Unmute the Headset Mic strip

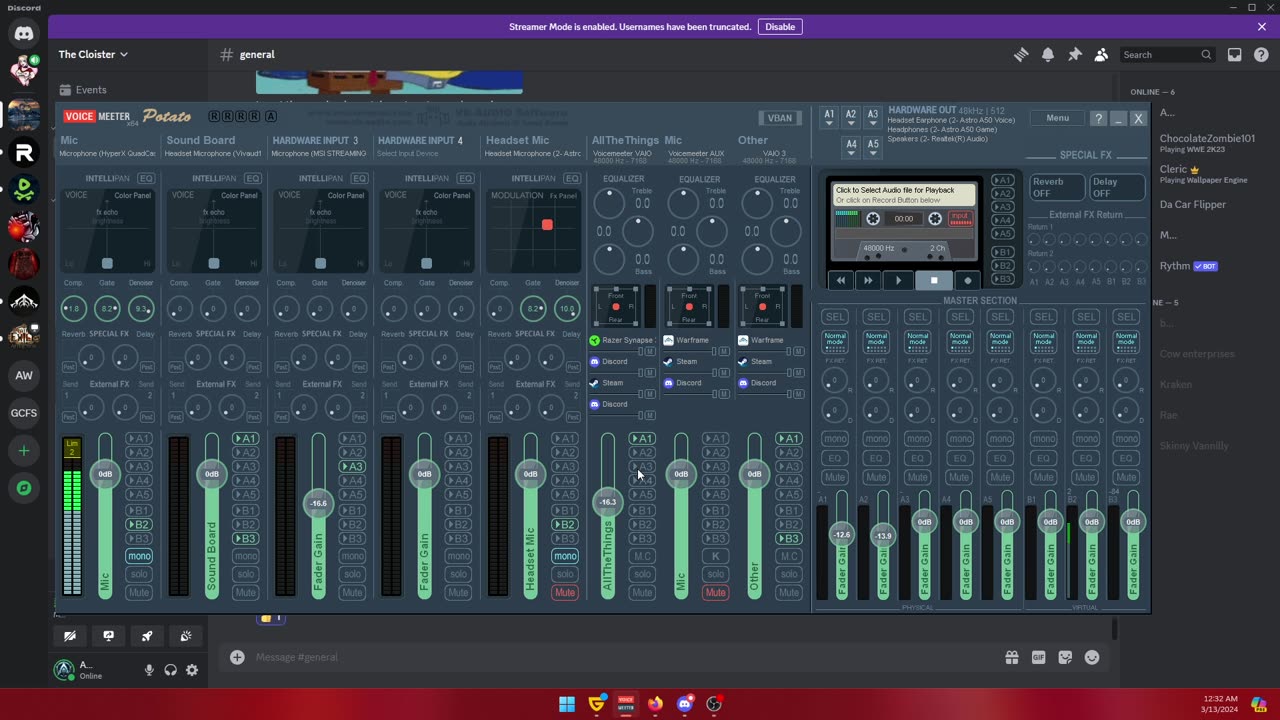pos(565,592)
